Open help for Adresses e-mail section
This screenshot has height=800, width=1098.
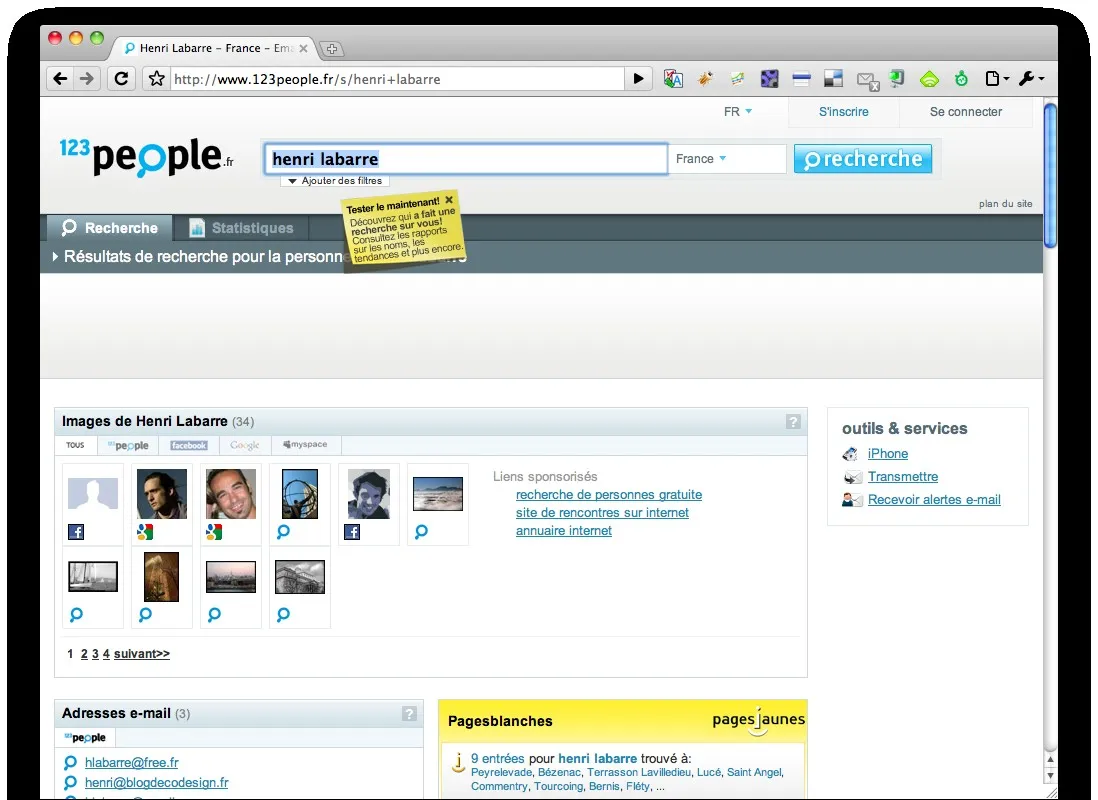tap(410, 714)
